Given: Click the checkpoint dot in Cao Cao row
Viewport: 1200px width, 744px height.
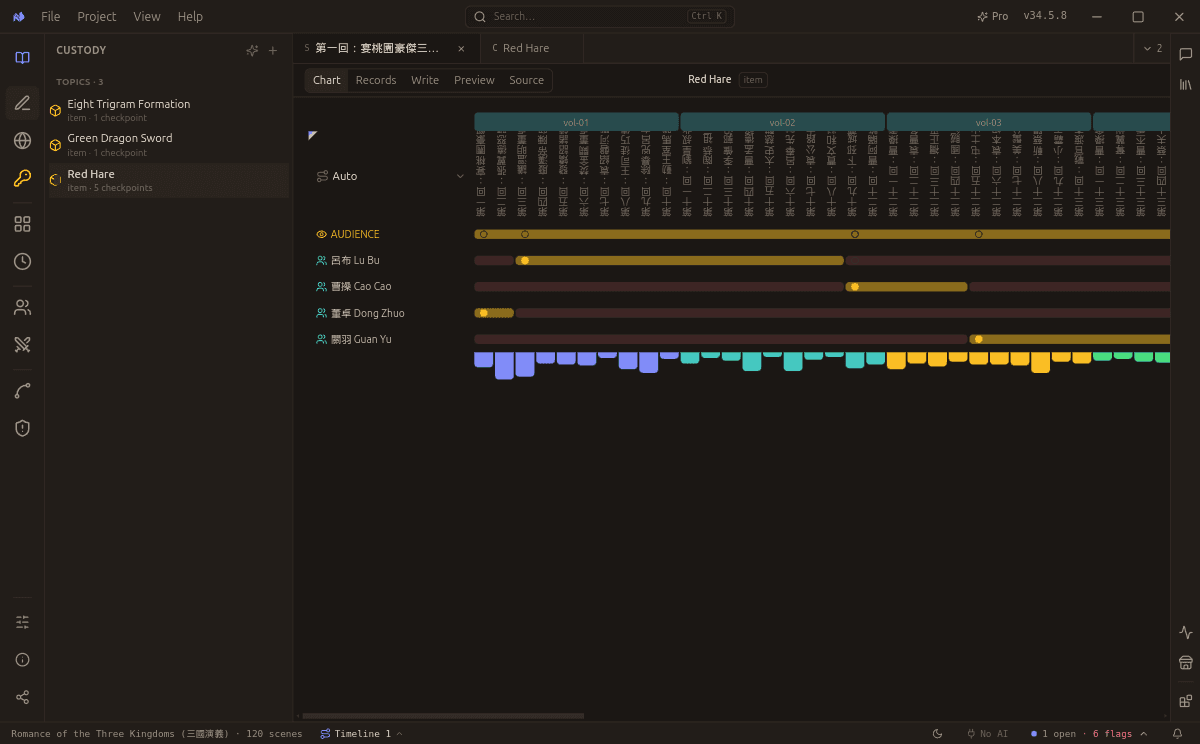Looking at the screenshot, I should coord(855,286).
